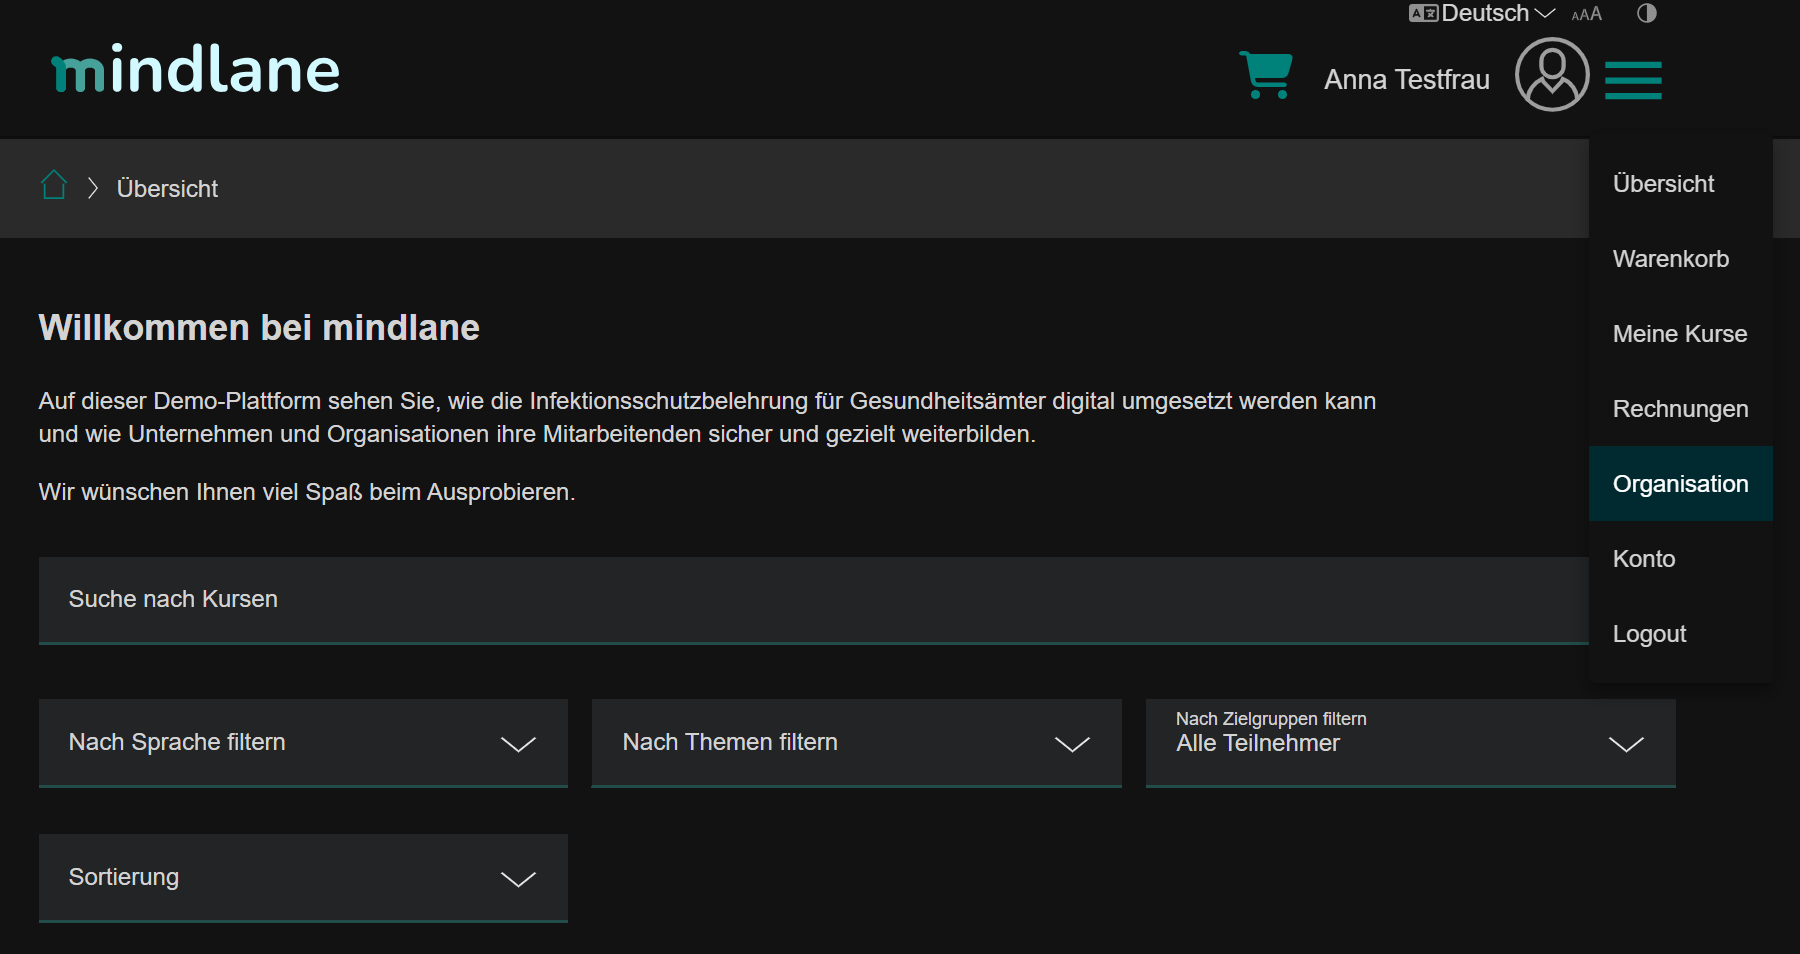Select the highlighted Organisation menu item
The height and width of the screenshot is (954, 1800).
point(1680,484)
